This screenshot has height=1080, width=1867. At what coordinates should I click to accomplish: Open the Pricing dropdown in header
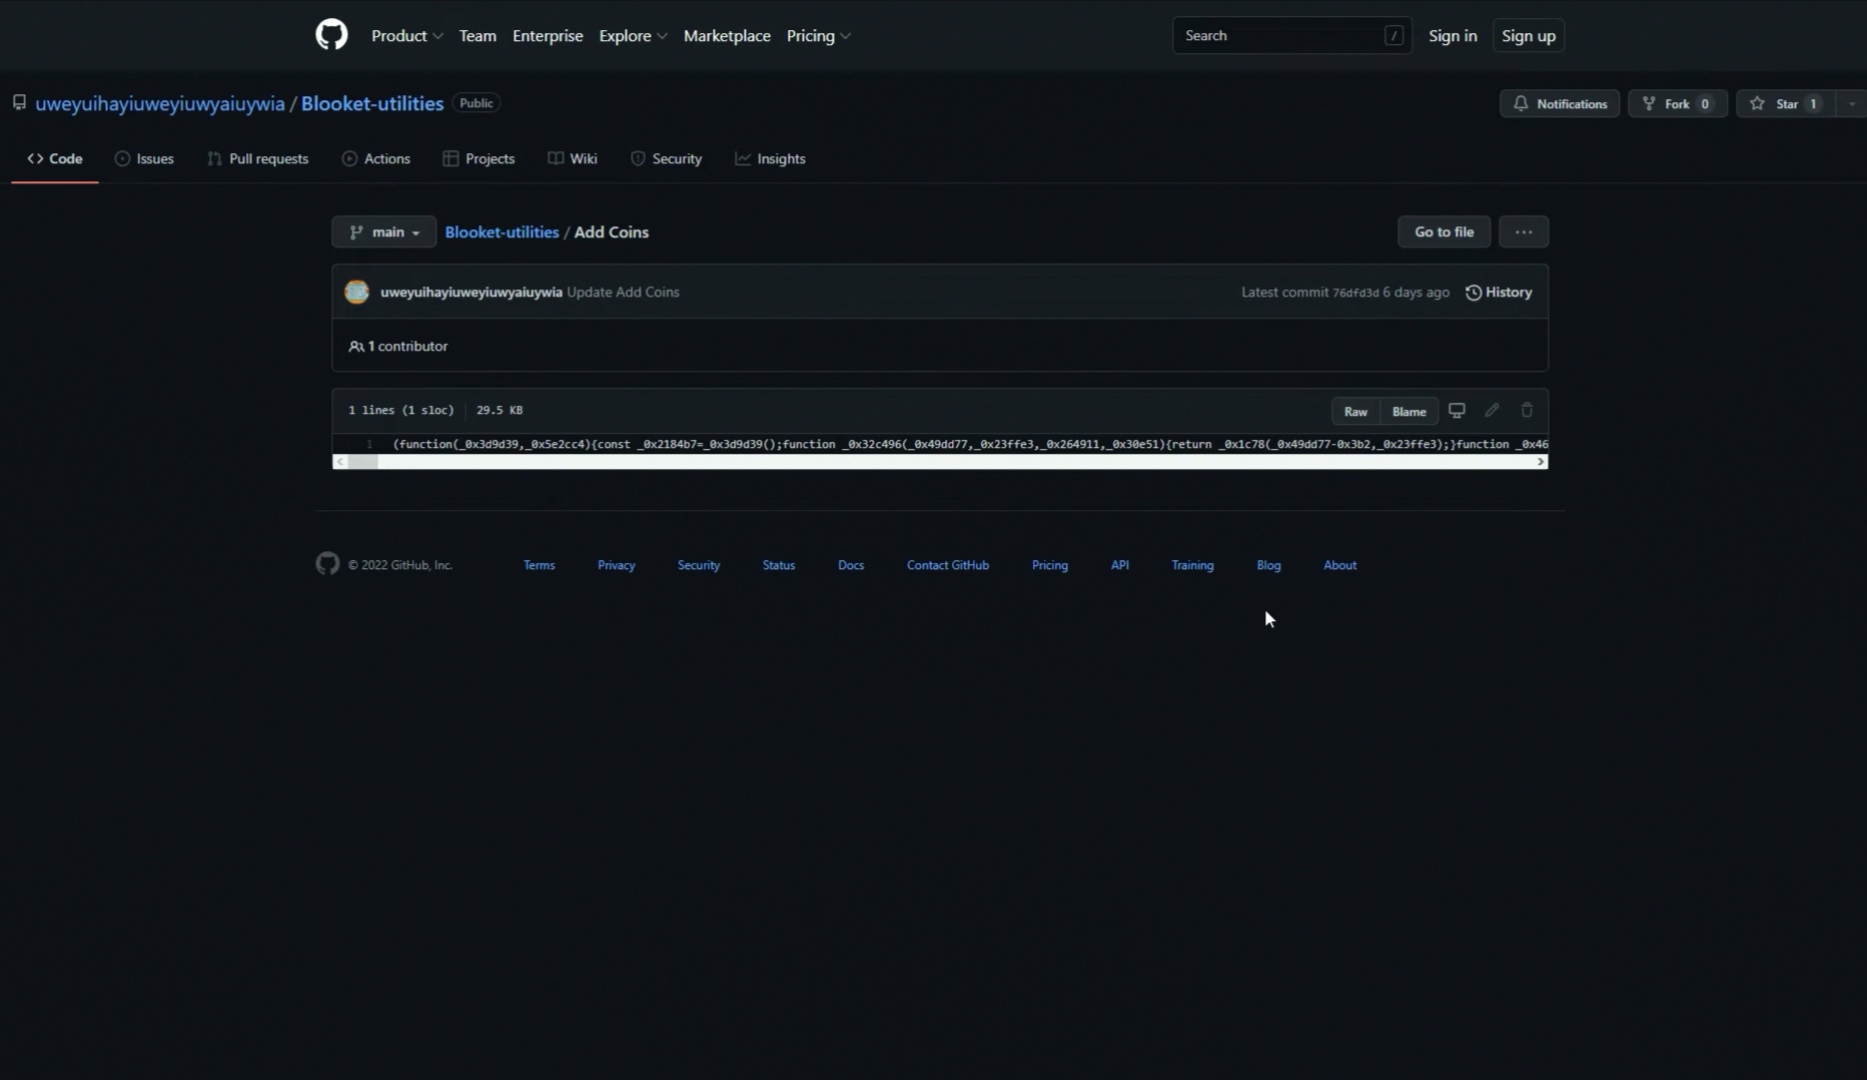coord(817,36)
